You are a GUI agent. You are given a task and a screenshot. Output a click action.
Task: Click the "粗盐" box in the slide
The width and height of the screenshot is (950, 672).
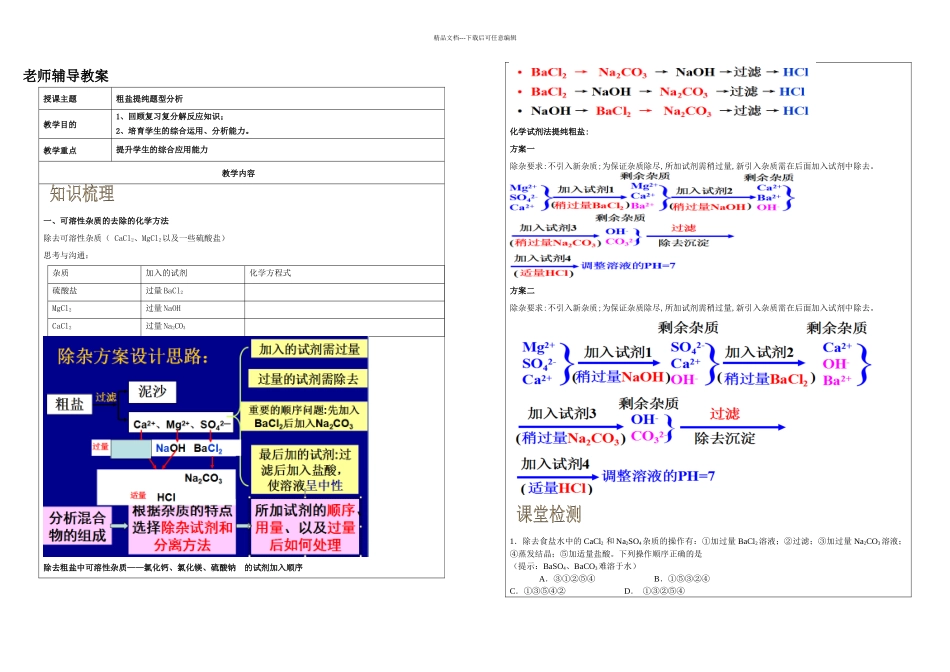[70, 404]
